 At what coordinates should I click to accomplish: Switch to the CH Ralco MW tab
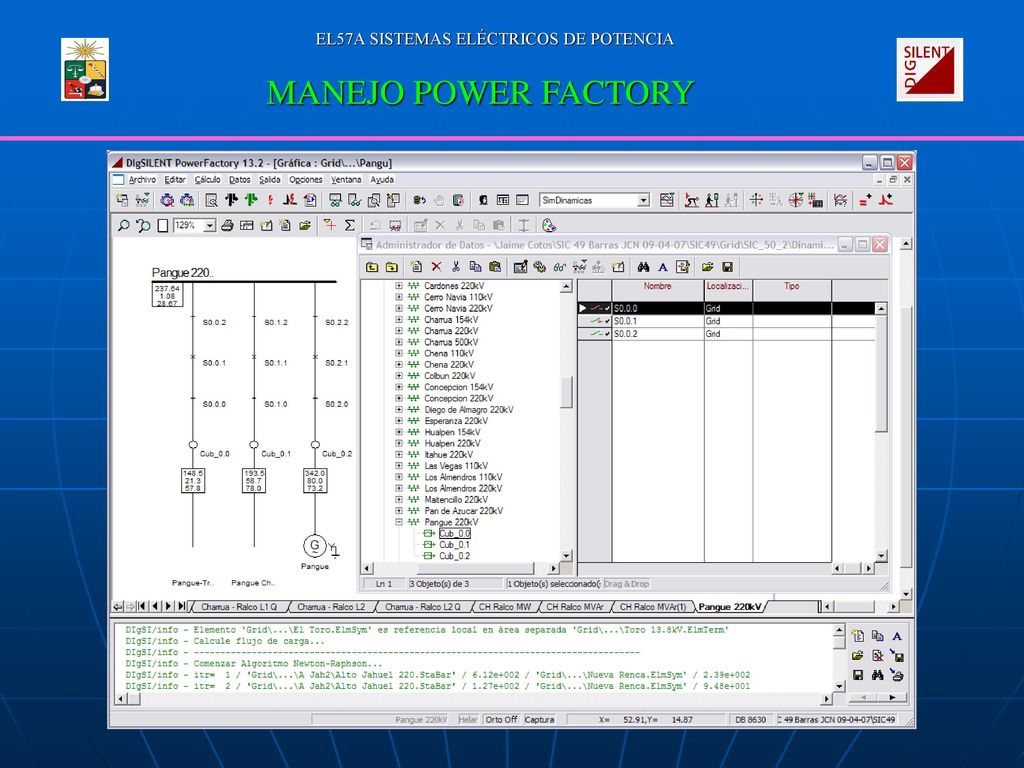[505, 607]
